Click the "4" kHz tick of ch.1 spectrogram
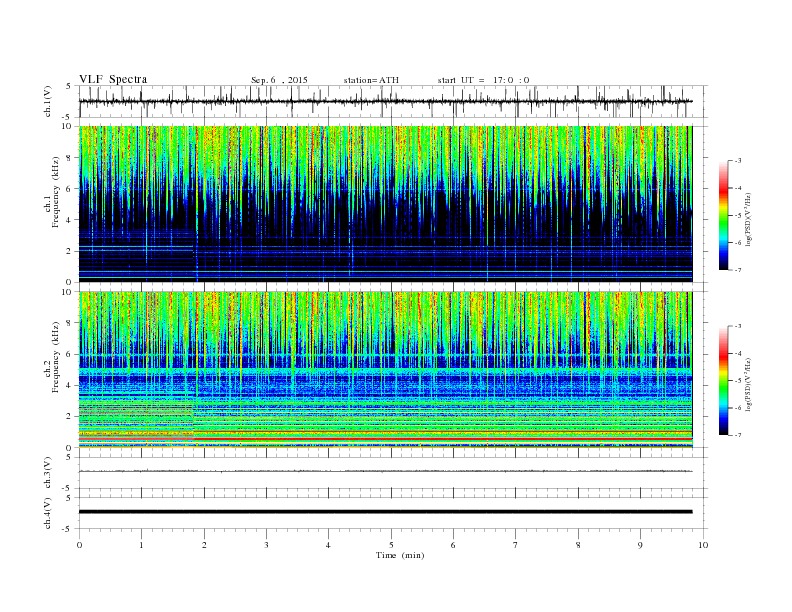The width and height of the screenshot is (792, 612). pyautogui.click(x=69, y=220)
